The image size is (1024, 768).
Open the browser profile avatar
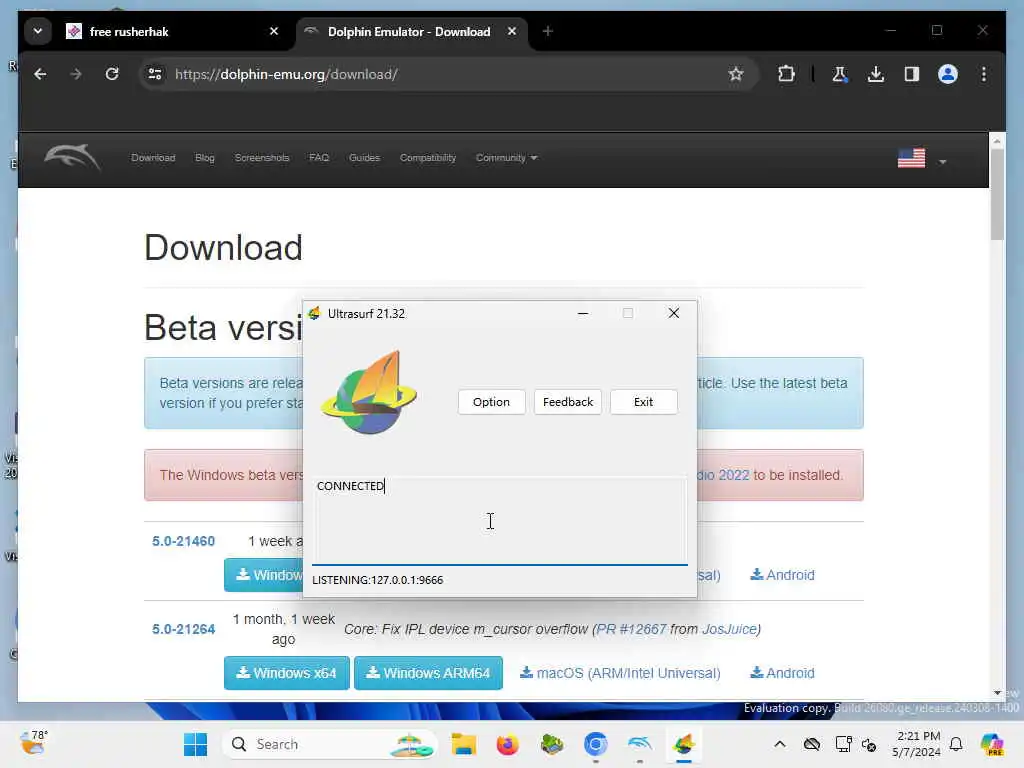948,74
